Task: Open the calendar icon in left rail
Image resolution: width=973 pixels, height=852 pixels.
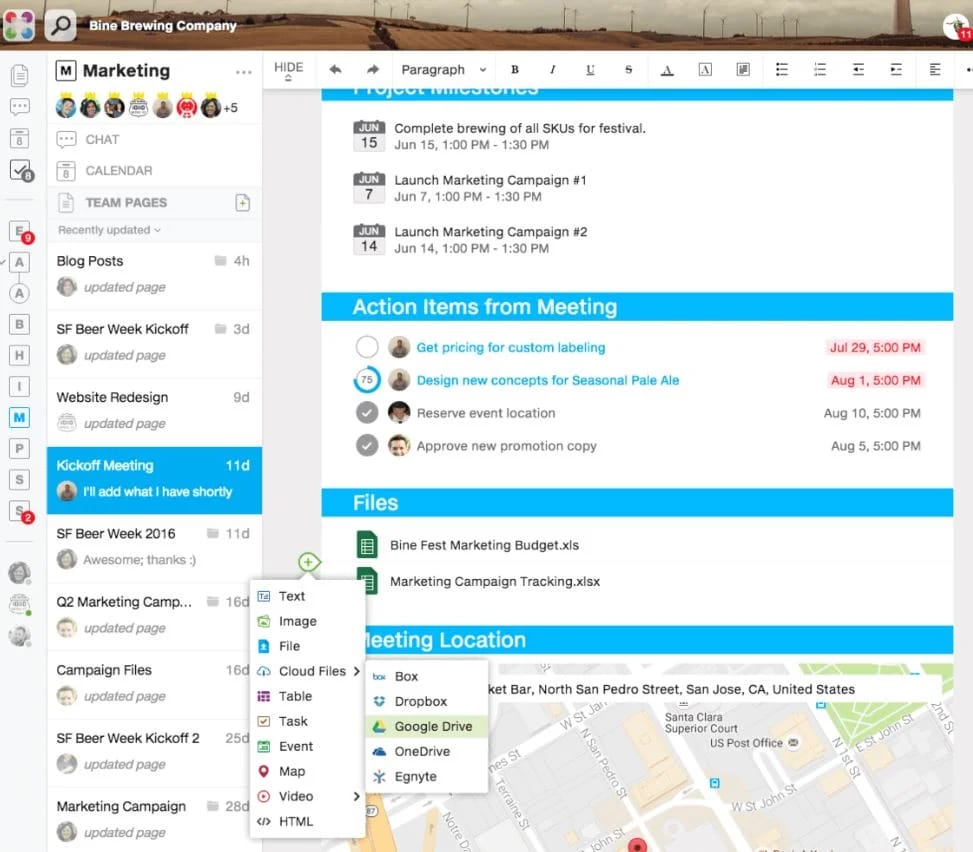Action: [x=19, y=138]
